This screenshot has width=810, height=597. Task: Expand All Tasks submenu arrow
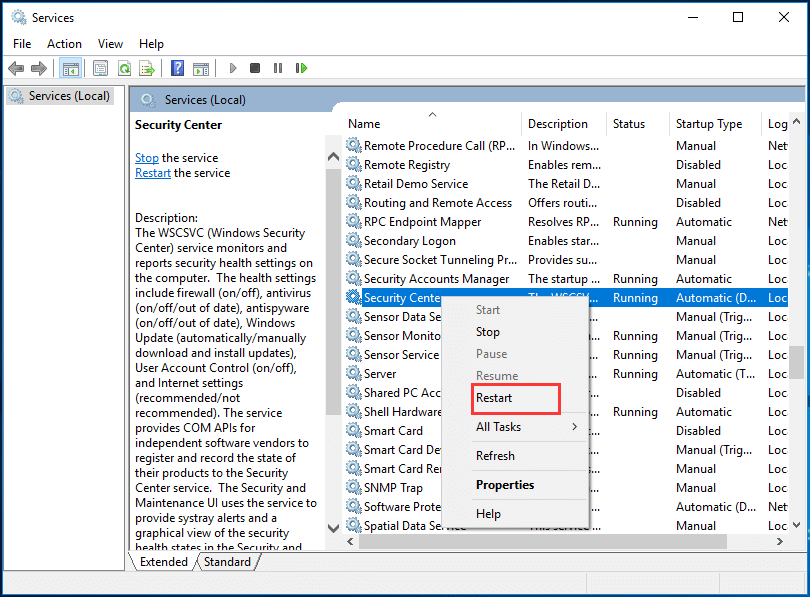pos(574,427)
